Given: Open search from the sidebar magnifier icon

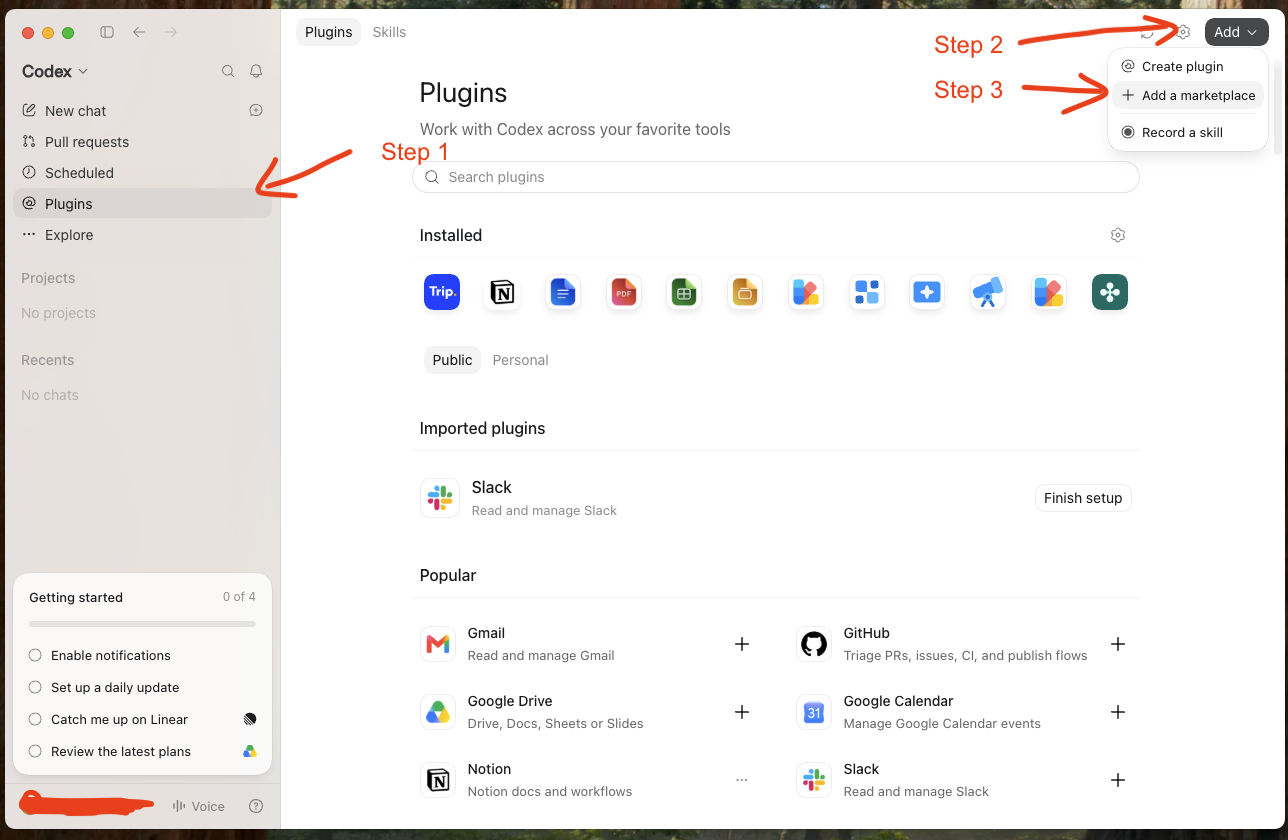Looking at the screenshot, I should click(228, 71).
